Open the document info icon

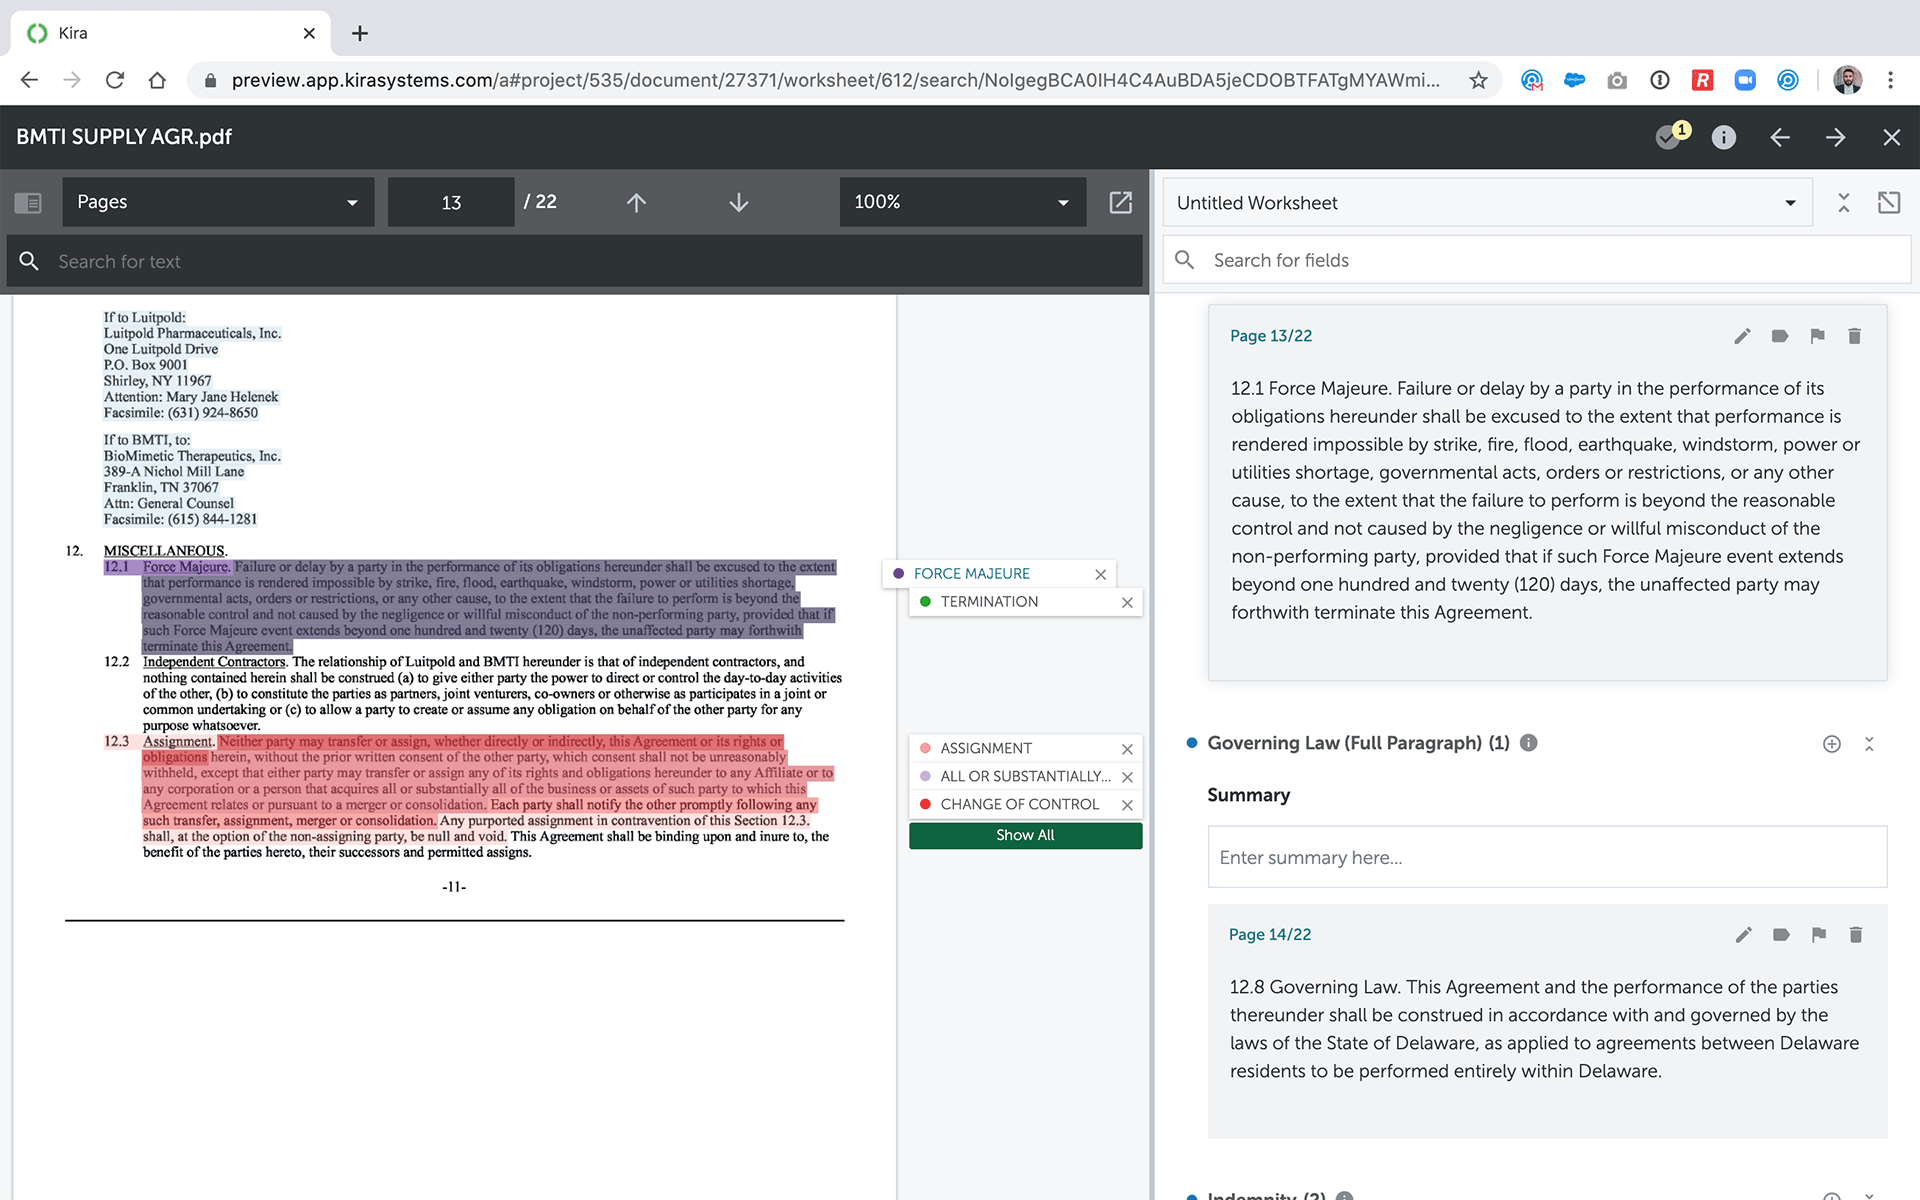tap(1723, 138)
